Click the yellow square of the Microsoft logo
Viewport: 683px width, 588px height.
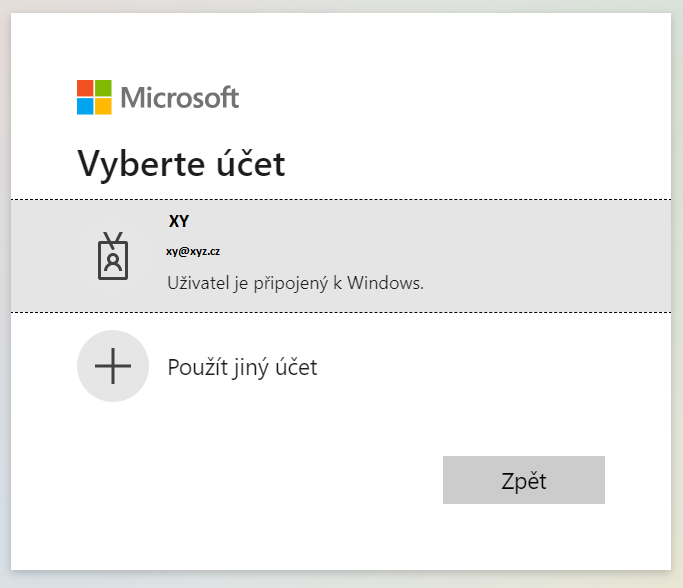[x=104, y=106]
